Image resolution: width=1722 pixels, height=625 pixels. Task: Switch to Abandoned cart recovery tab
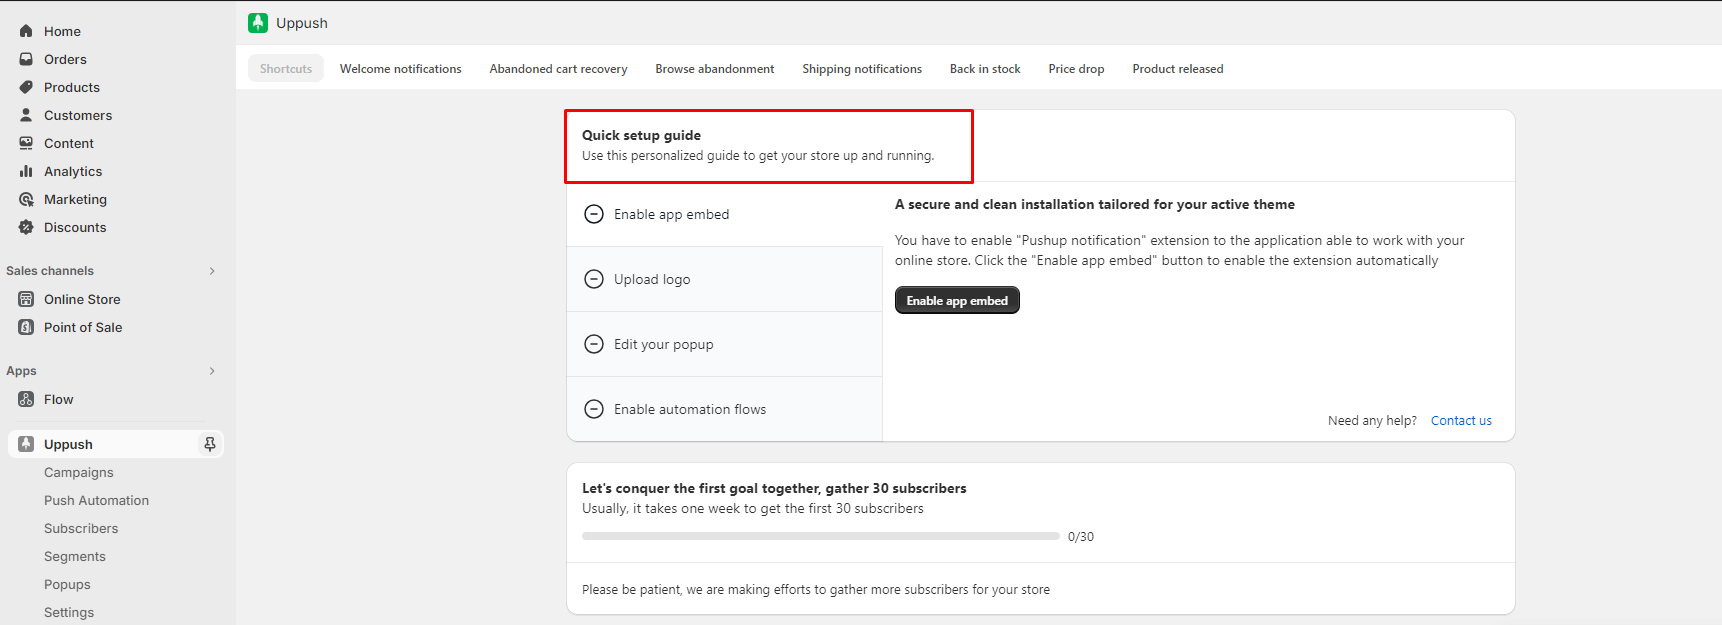[x=558, y=69]
